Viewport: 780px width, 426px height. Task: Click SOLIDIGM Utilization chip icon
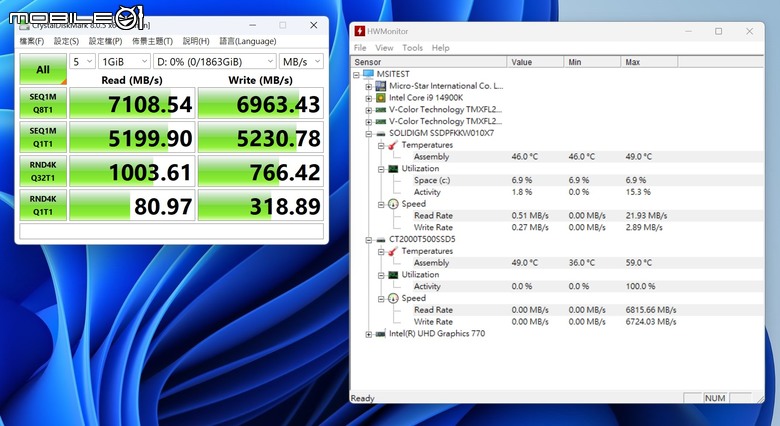(393, 169)
